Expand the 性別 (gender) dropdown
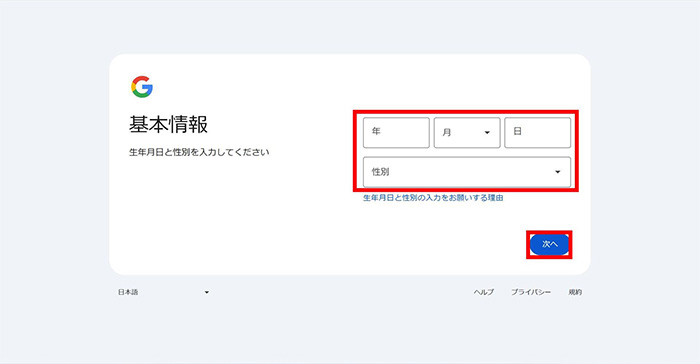 pyautogui.click(x=467, y=172)
